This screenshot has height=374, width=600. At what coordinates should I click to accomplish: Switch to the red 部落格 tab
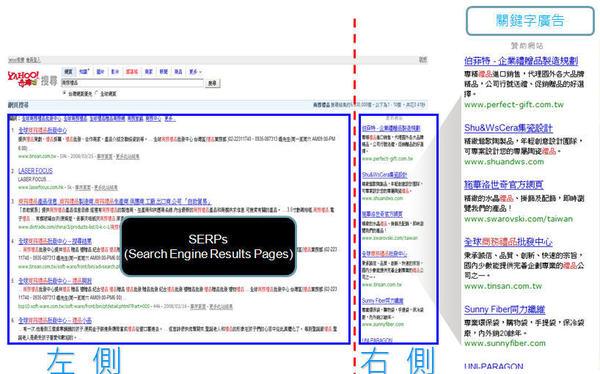click(132, 72)
